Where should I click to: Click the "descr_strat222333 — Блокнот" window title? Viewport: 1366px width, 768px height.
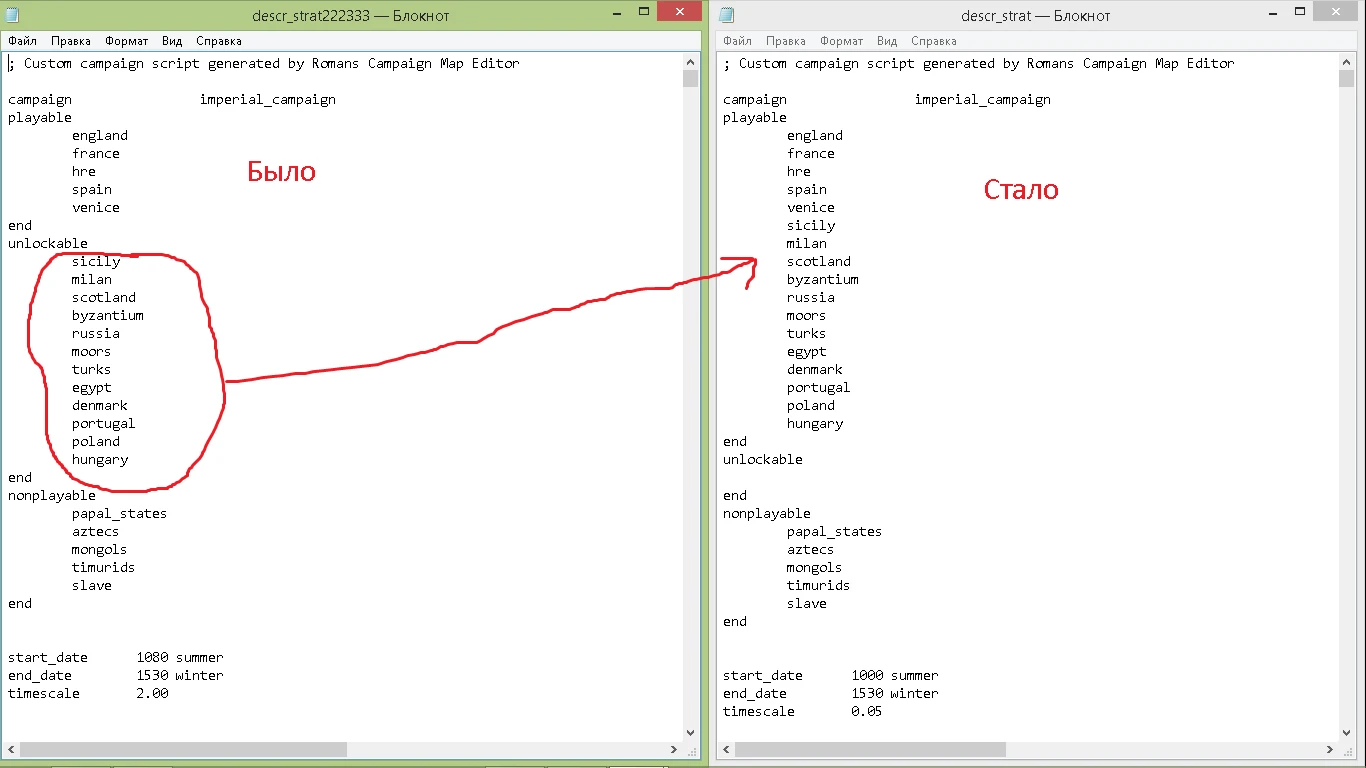point(350,16)
